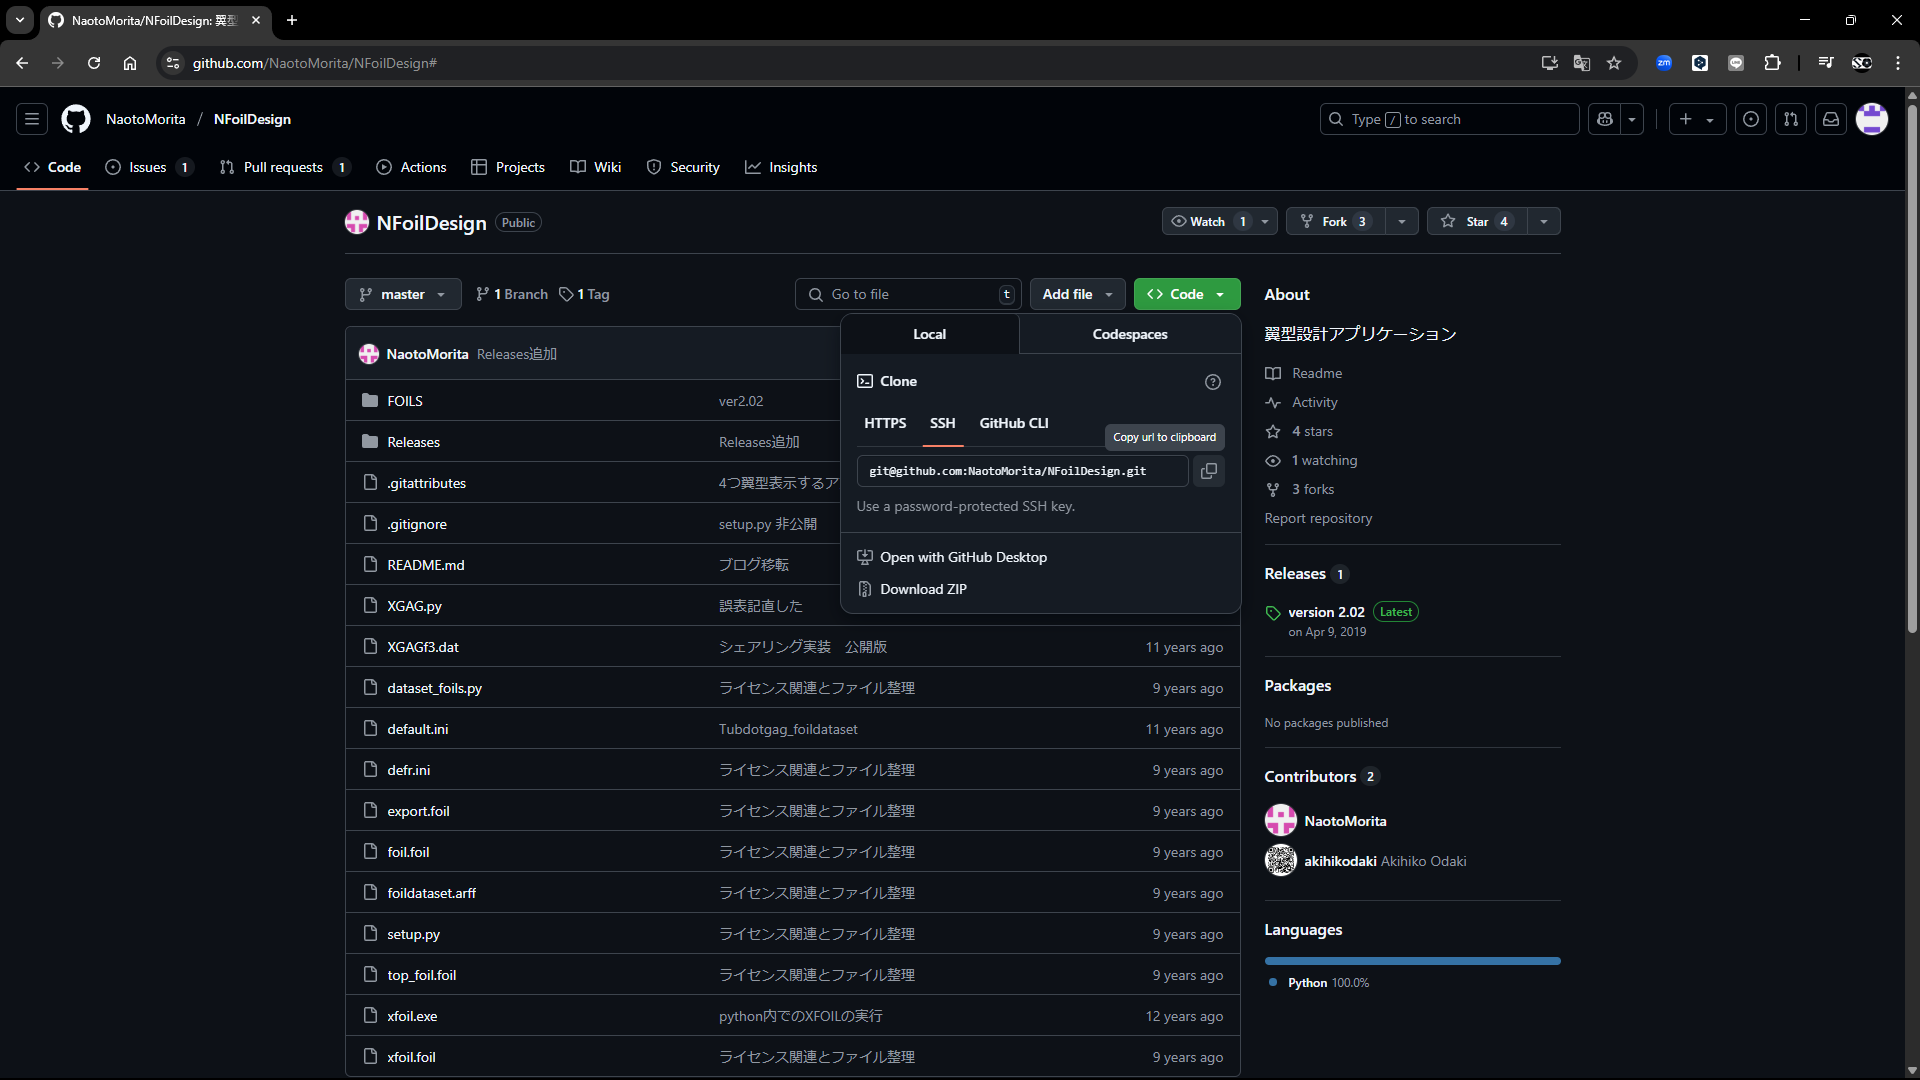Viewport: 1920px width, 1080px height.
Task: Click the install app icon in the address bar
Action: [x=1550, y=63]
